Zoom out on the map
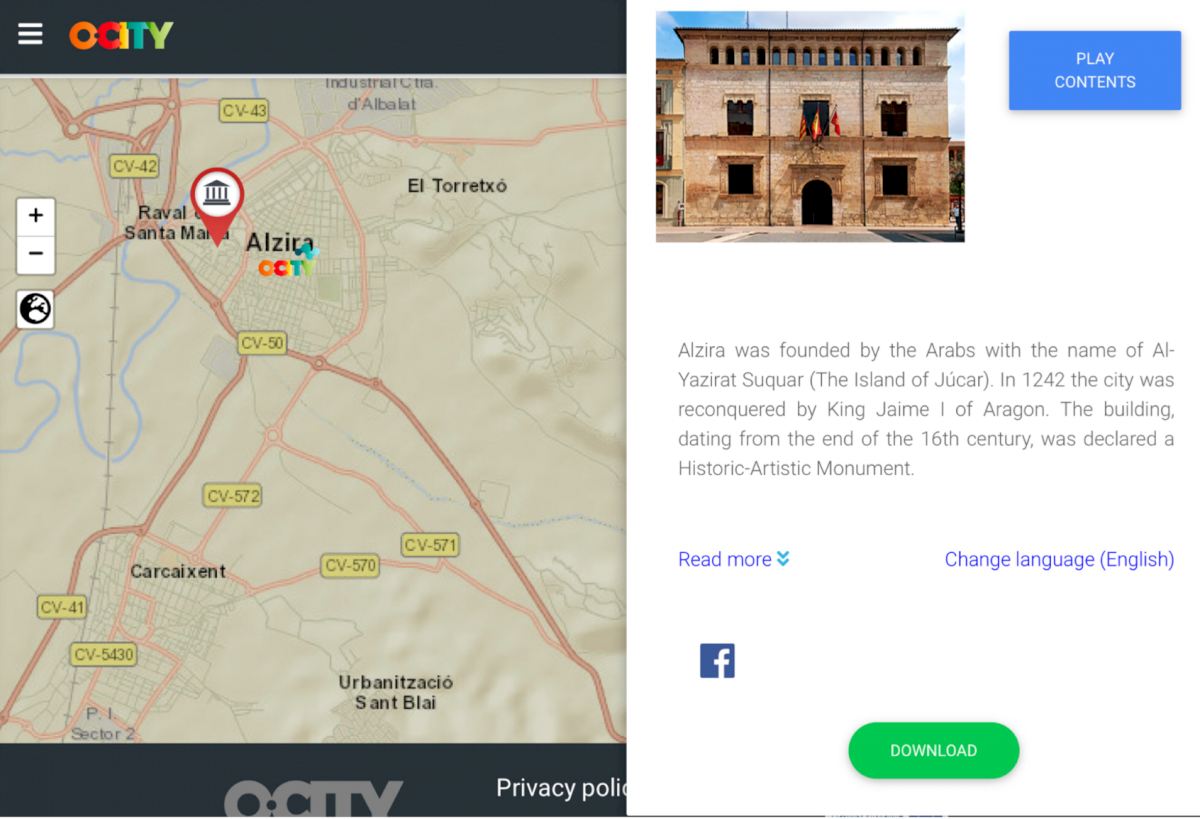Viewport: 1200px width, 819px height. (x=36, y=254)
